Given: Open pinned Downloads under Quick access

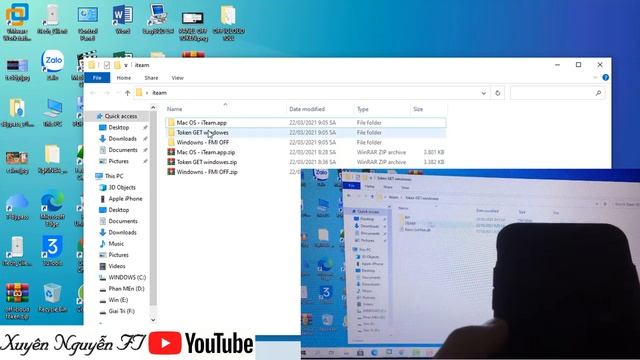Looking at the screenshot, I should 122,139.
